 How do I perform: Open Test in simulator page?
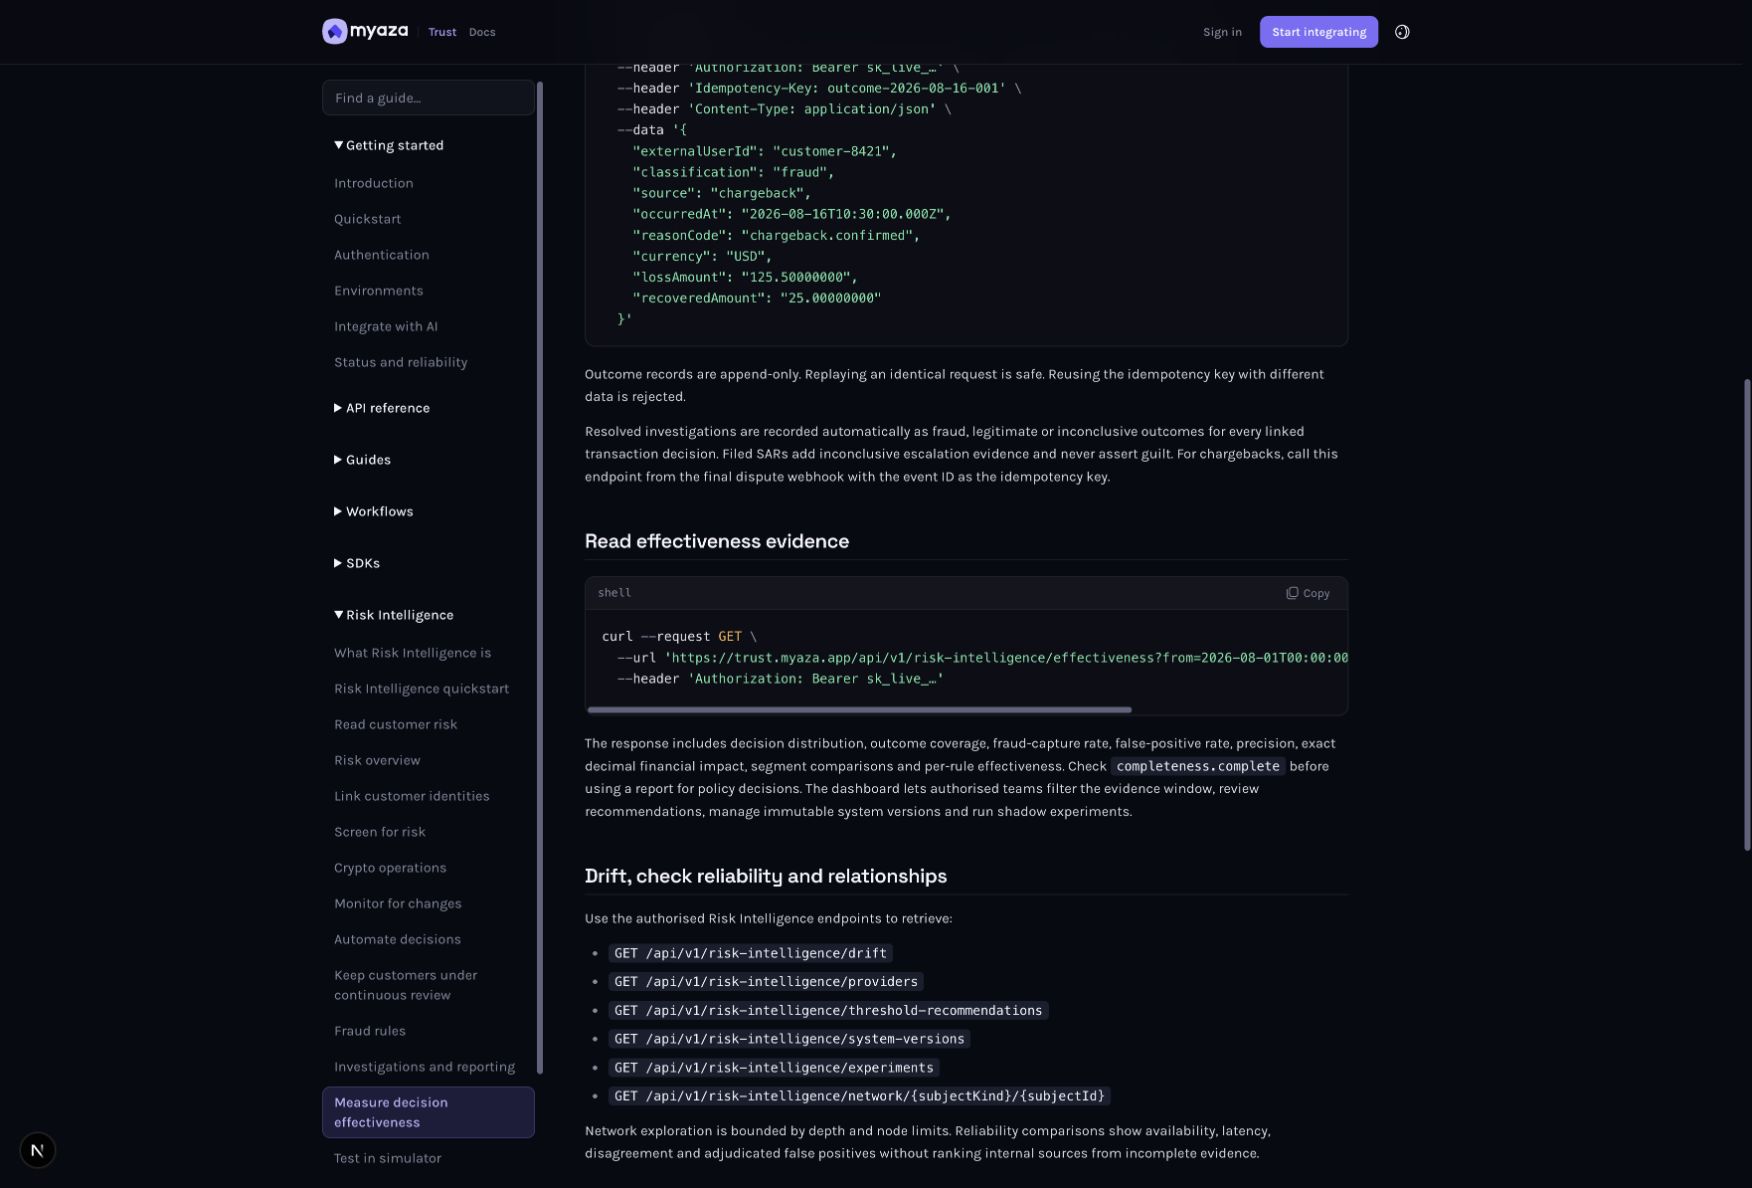[x=387, y=1158]
